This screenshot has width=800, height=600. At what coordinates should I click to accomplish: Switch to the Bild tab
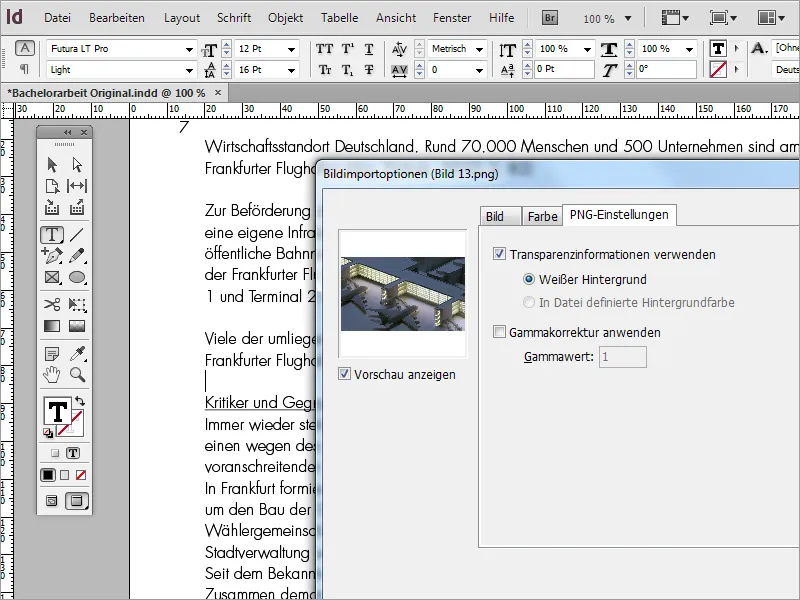point(500,216)
